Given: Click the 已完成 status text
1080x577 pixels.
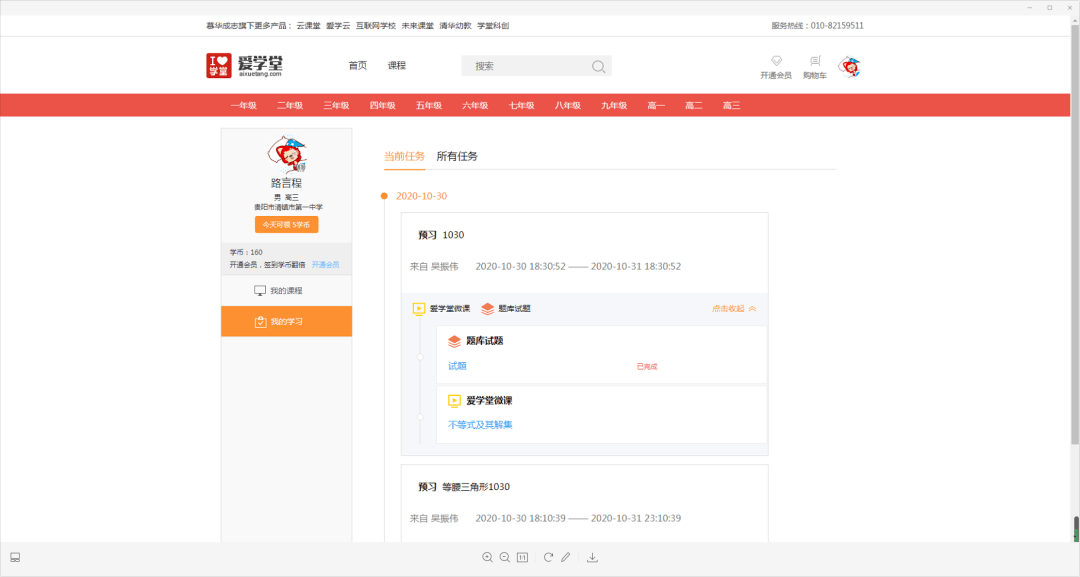Looking at the screenshot, I should point(647,366).
